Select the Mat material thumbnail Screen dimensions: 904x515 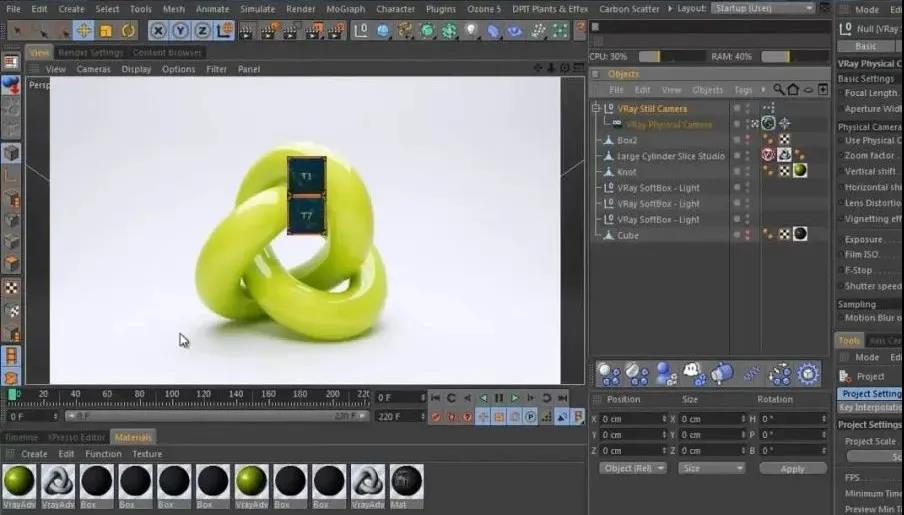pyautogui.click(x=406, y=486)
